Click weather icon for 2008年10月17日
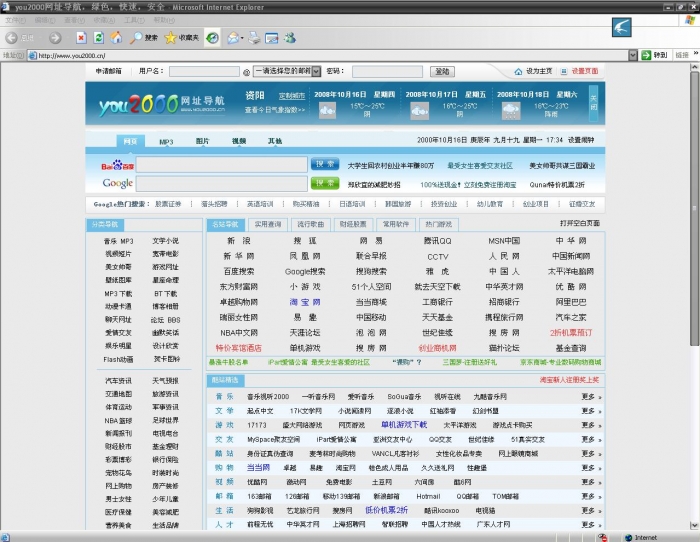This screenshot has height=542, width=700. click(420, 110)
